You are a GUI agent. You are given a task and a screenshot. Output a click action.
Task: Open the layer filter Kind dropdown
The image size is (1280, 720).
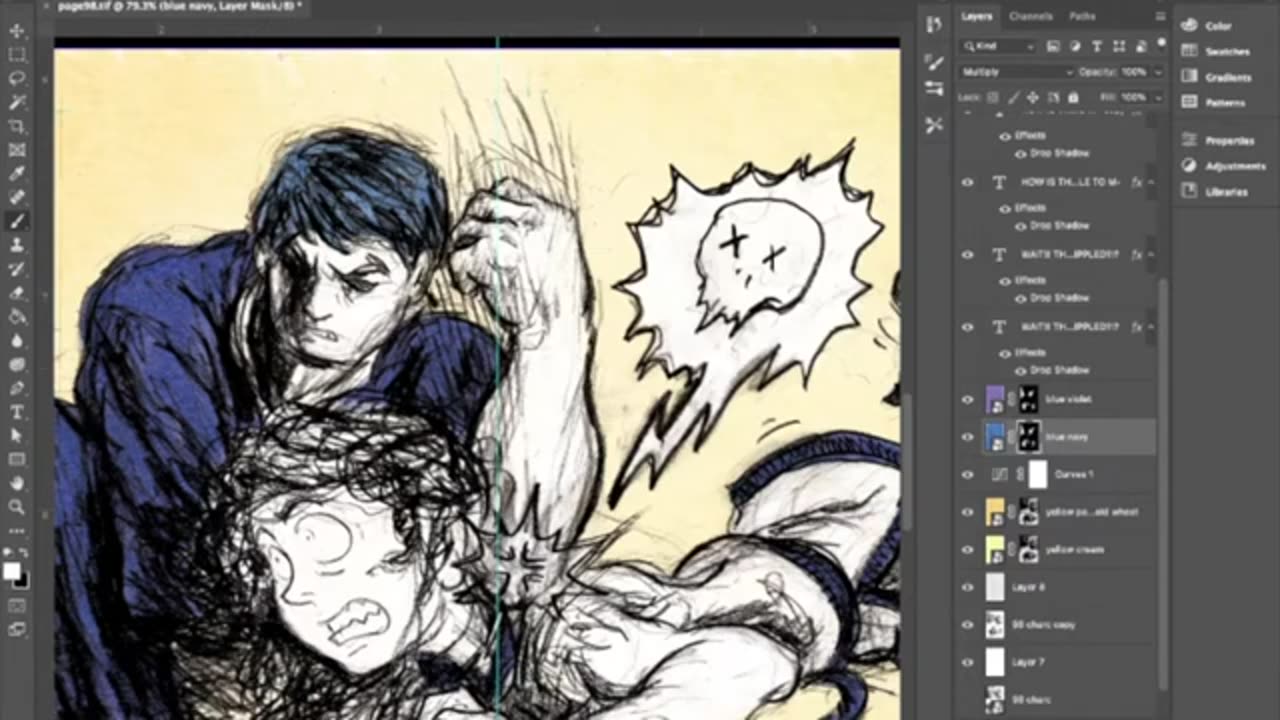click(x=1000, y=46)
